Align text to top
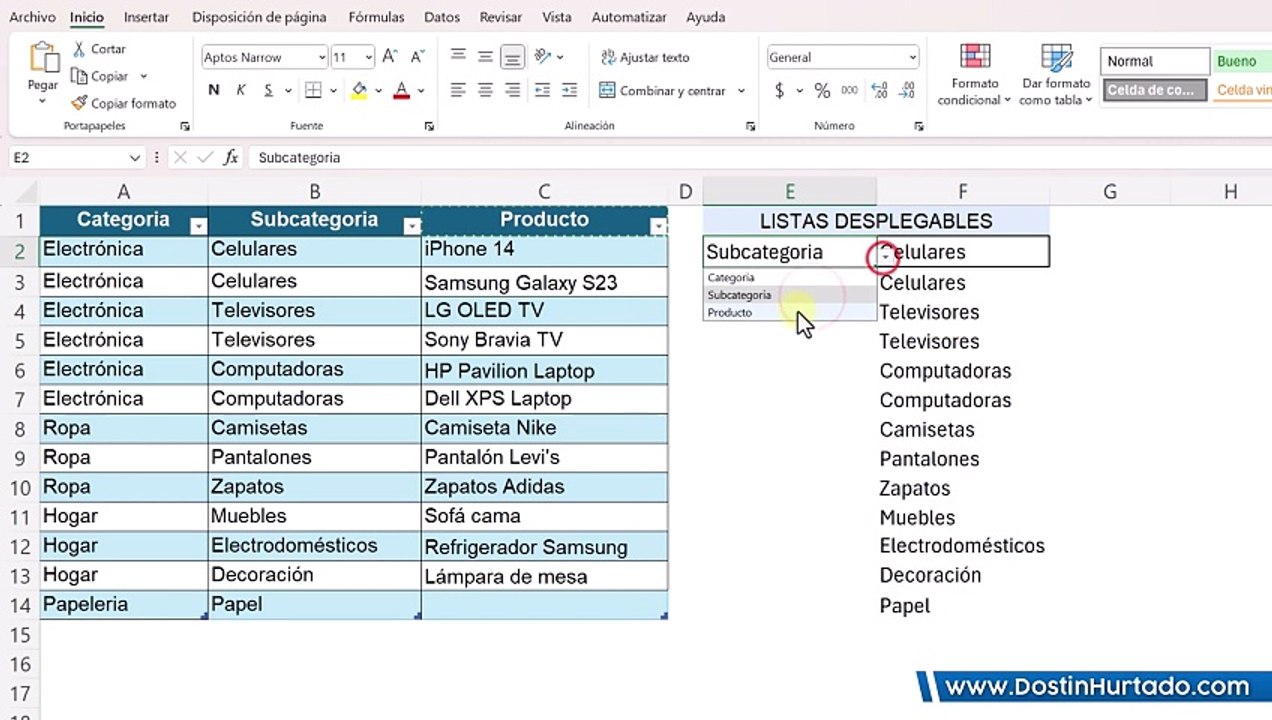This screenshot has height=720, width=1272. (458, 57)
